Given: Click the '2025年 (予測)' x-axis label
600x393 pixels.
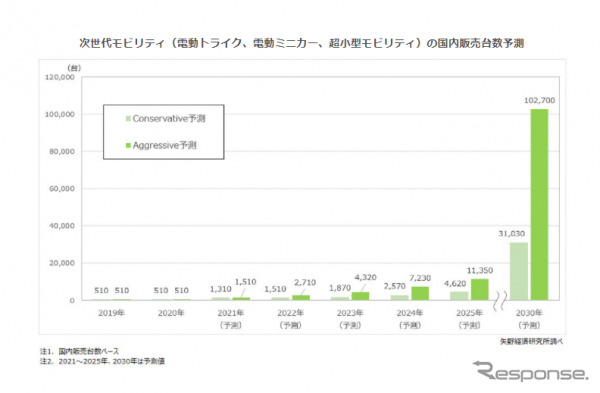Looking at the screenshot, I should click(470, 319).
